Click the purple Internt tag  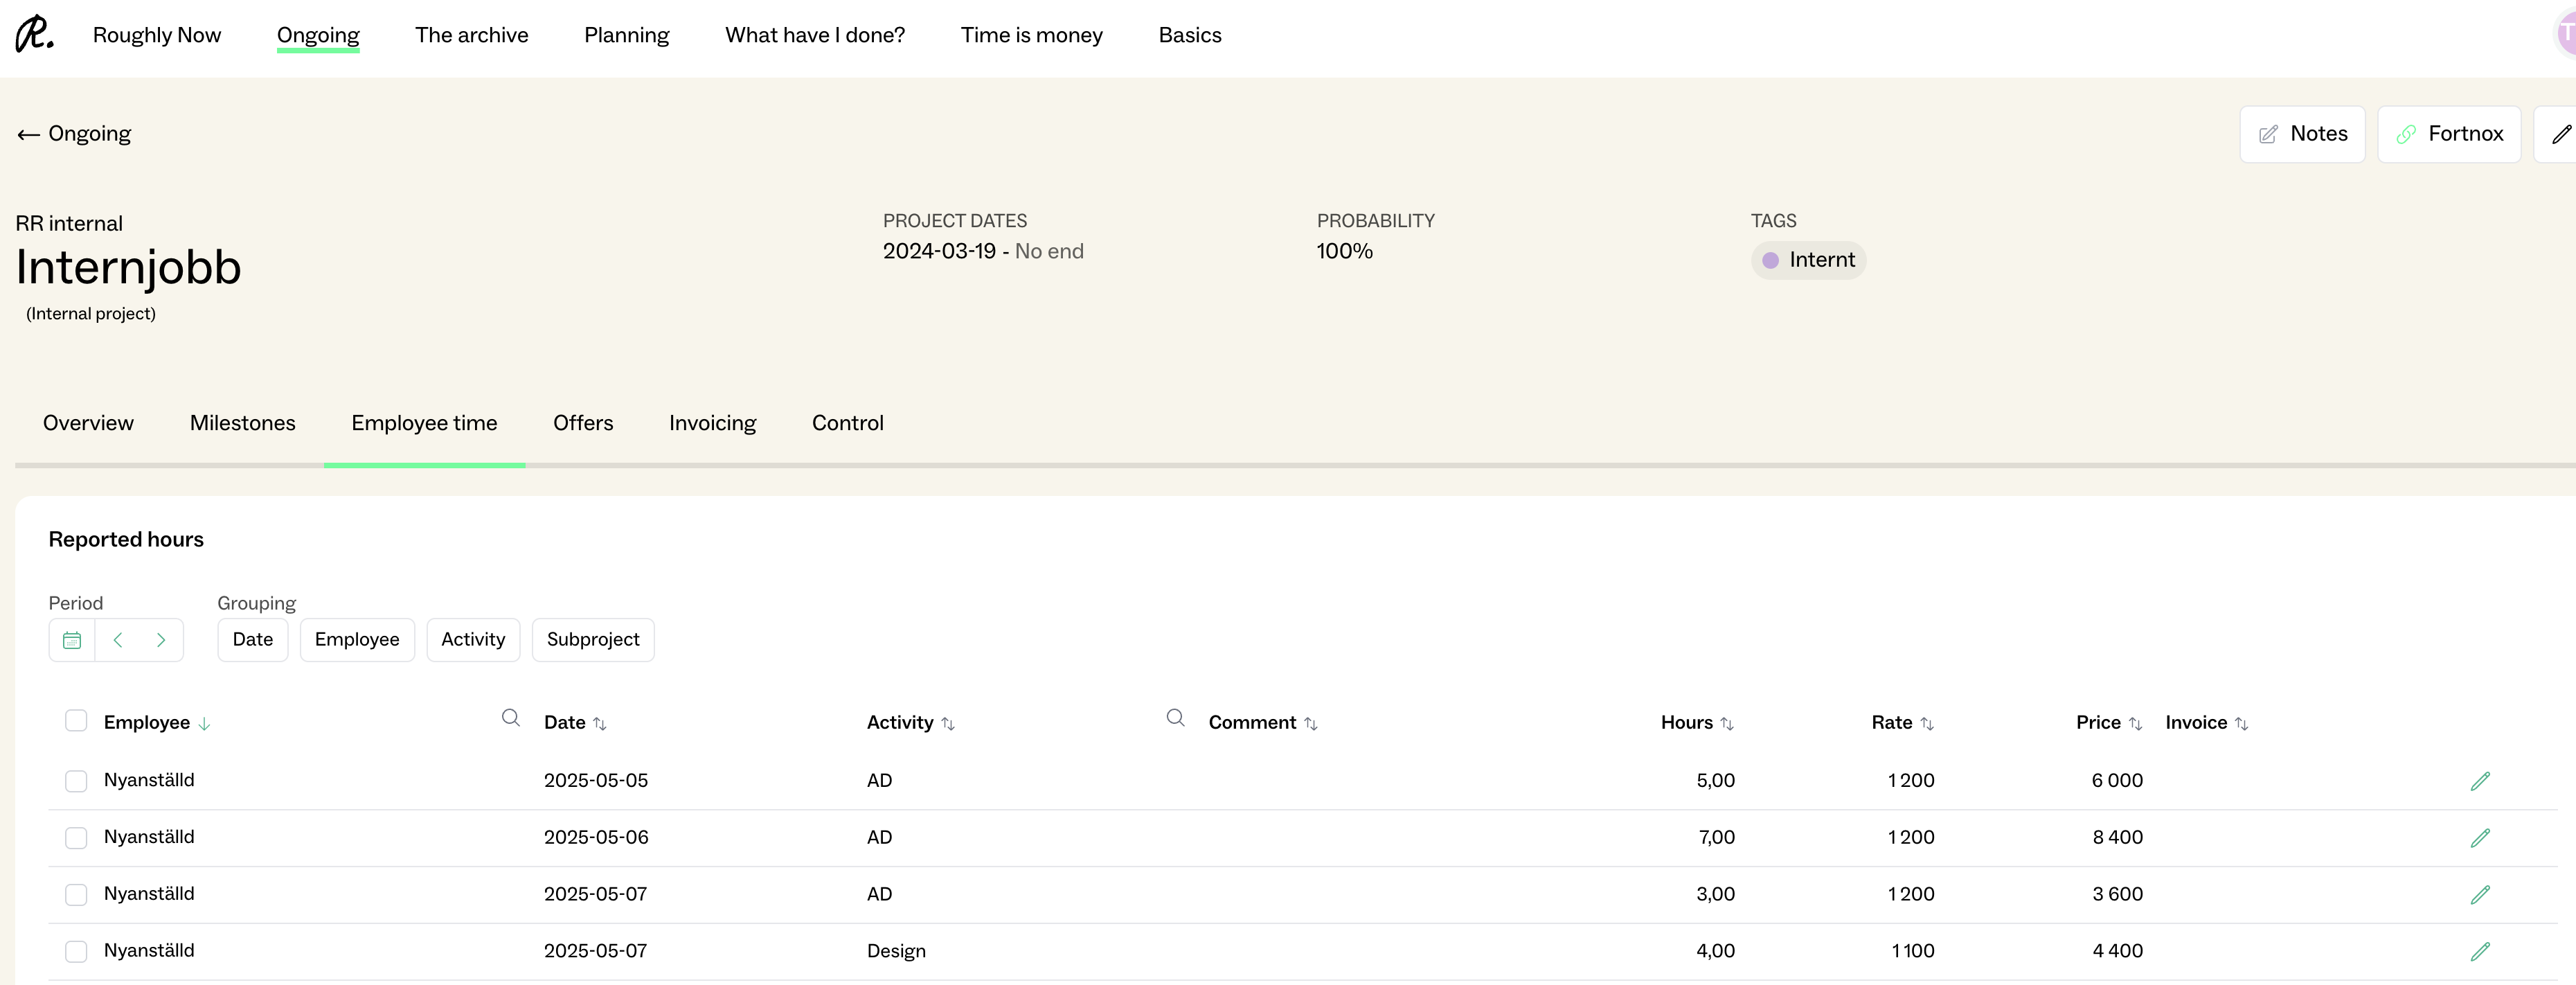click(x=1808, y=260)
